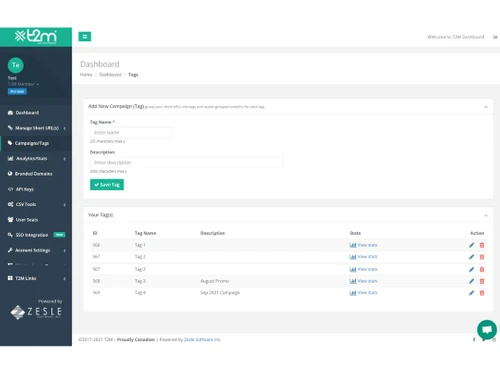Go to Dashboard in the breadcrumb

point(110,75)
